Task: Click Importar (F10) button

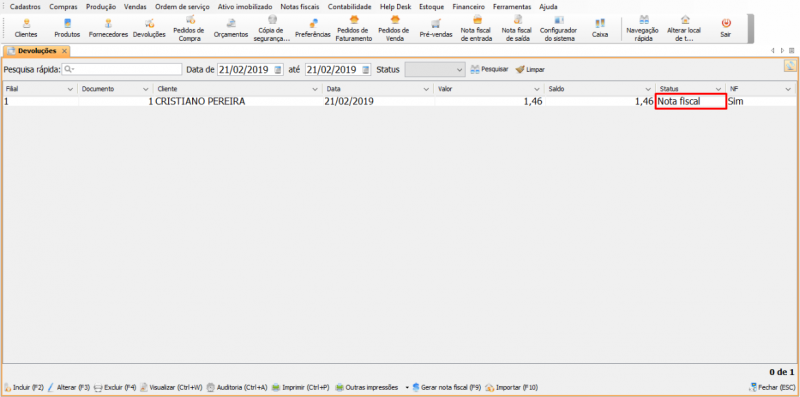Action: tap(512, 387)
